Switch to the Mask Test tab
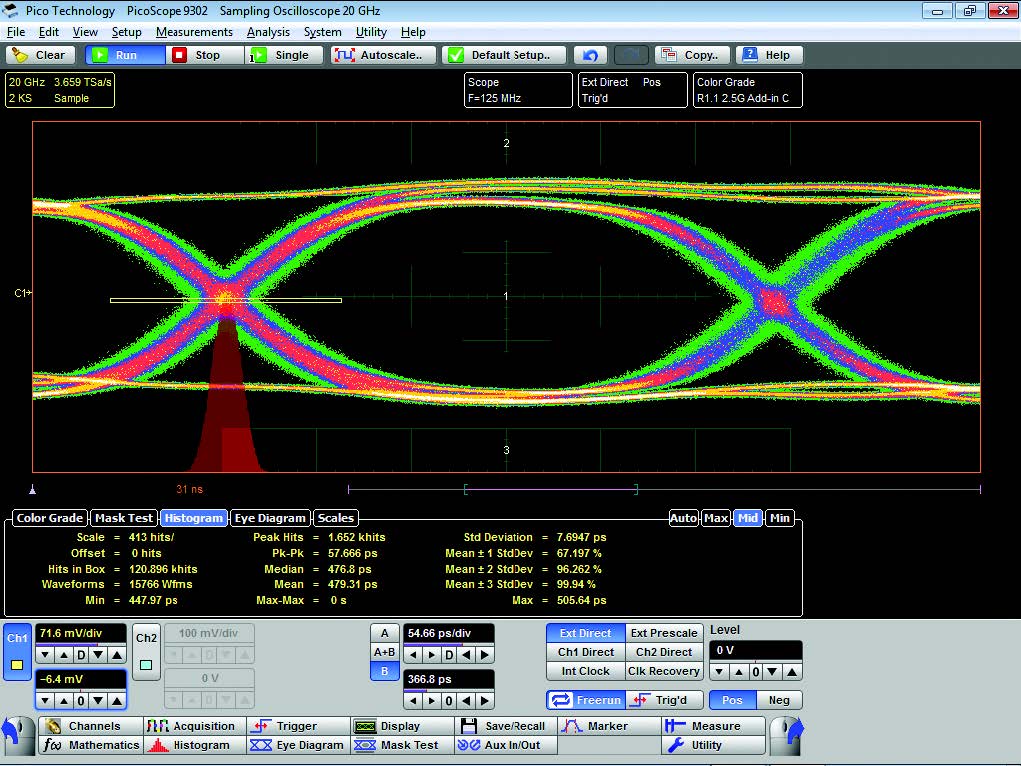 click(124, 518)
